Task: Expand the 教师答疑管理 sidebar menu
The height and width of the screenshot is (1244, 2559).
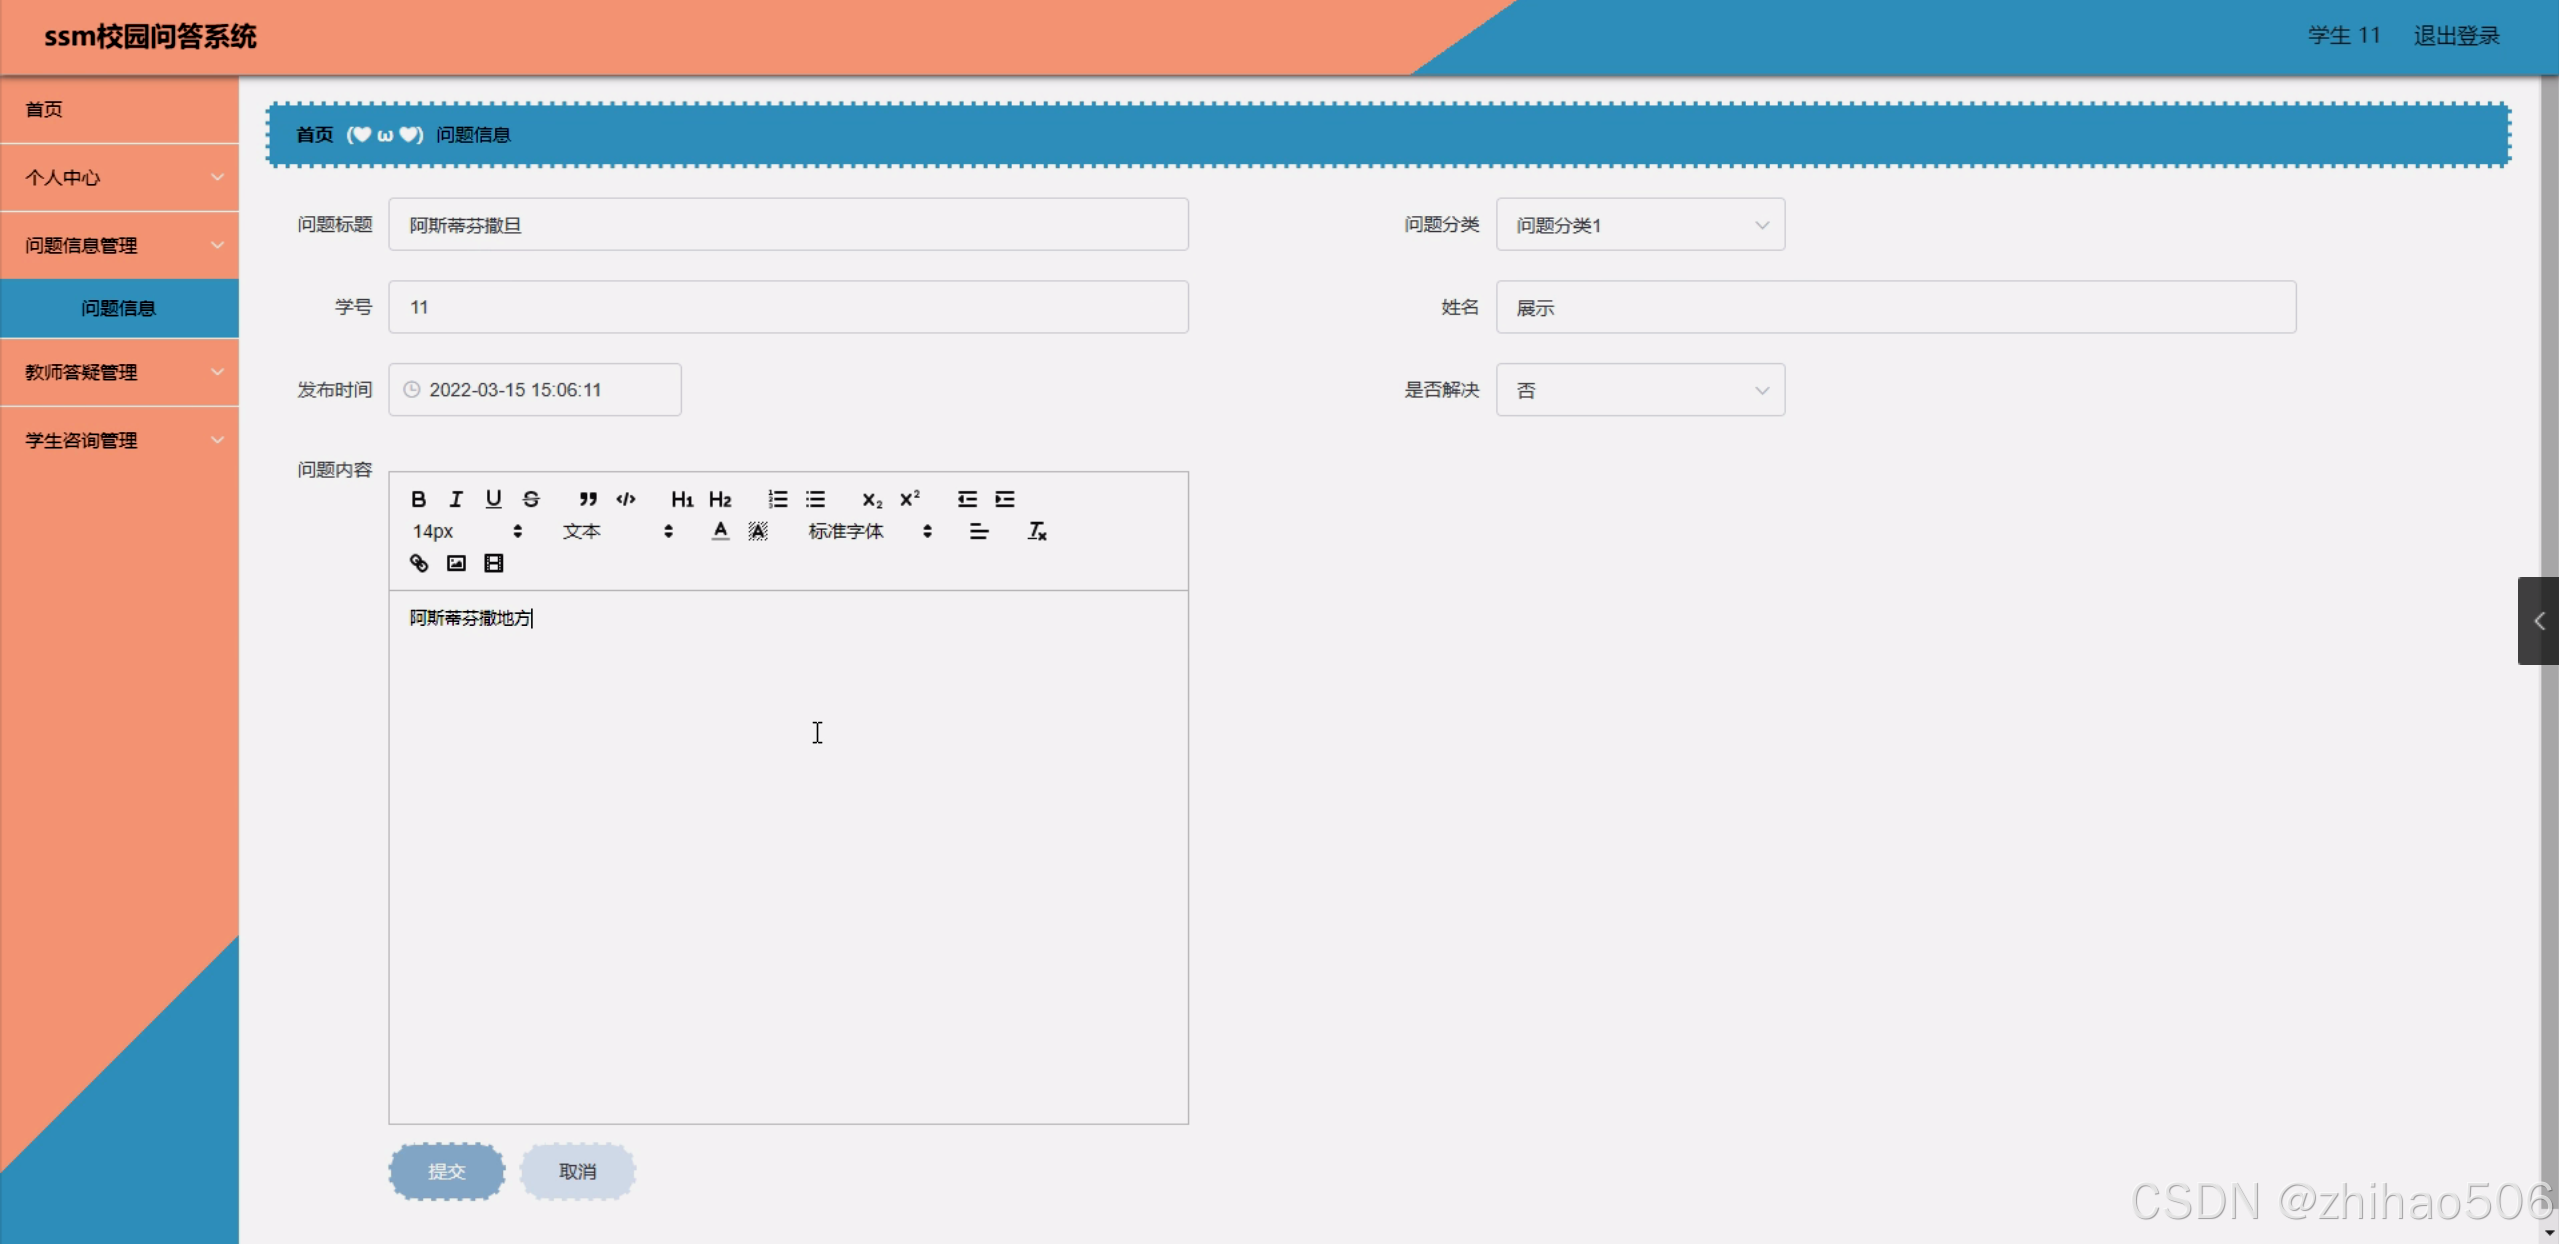Action: coord(120,372)
